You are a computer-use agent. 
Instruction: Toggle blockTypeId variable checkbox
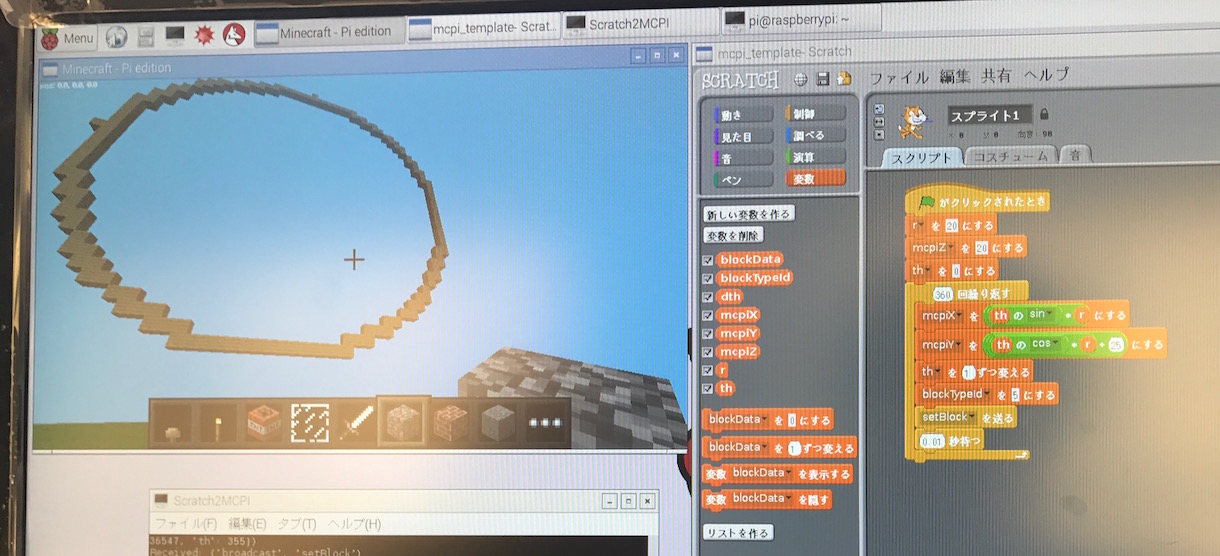click(x=708, y=278)
